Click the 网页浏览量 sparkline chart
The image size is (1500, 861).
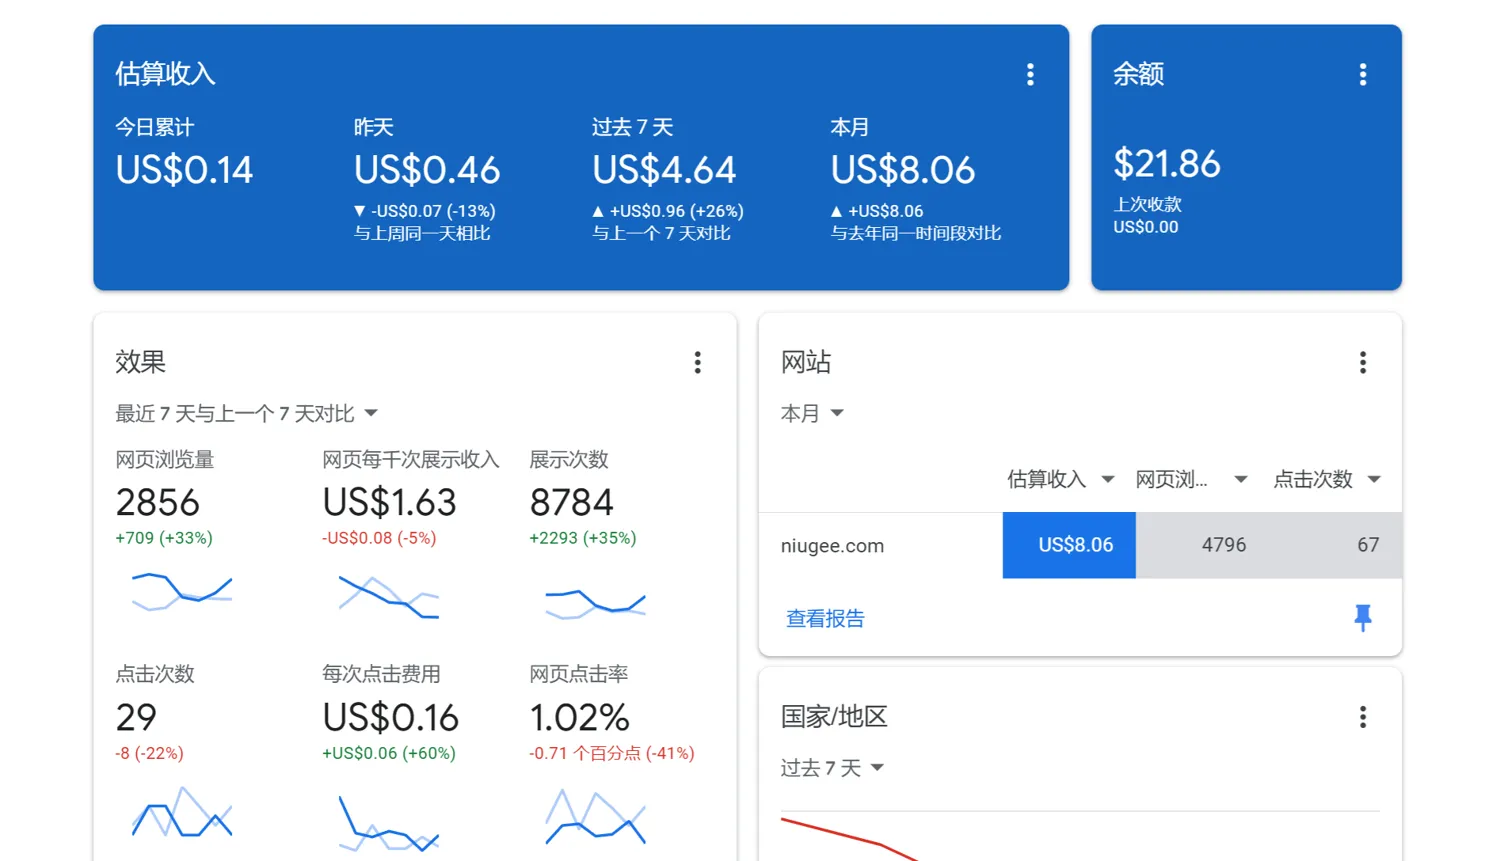click(x=182, y=591)
